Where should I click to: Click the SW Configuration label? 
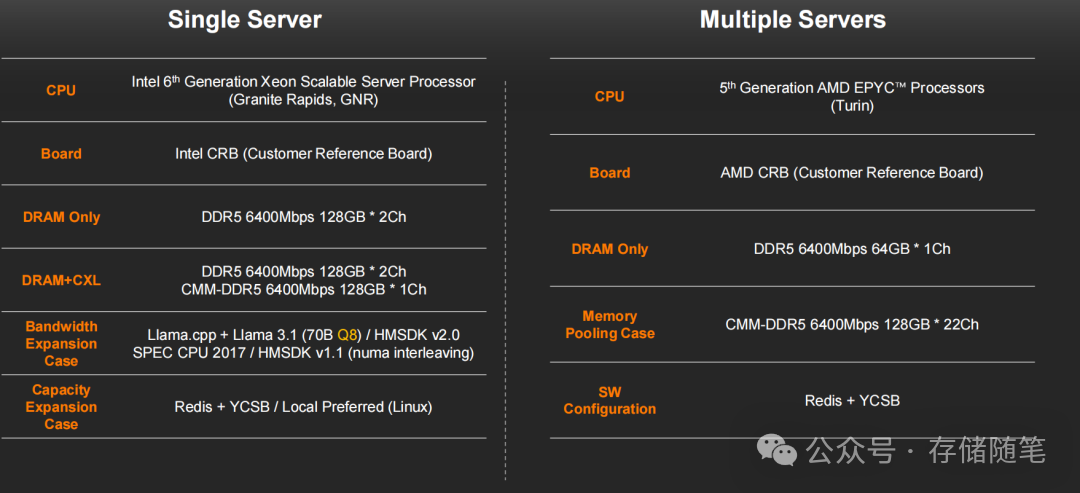pos(609,400)
